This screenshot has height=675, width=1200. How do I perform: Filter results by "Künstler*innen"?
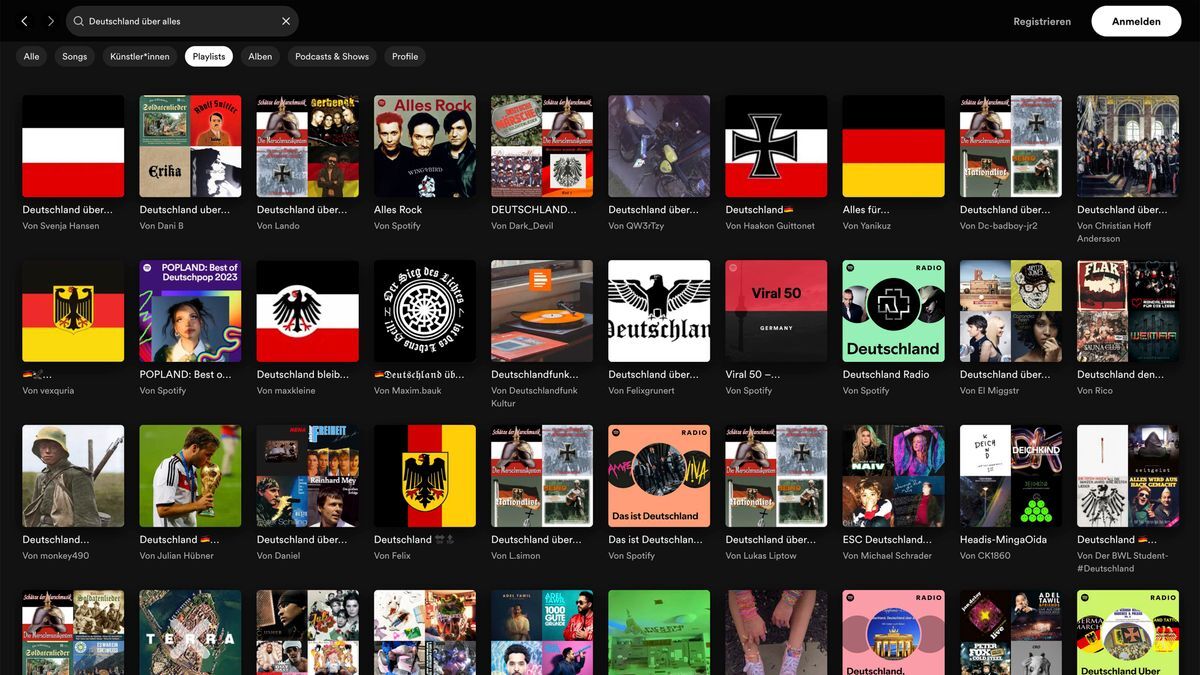(x=140, y=57)
